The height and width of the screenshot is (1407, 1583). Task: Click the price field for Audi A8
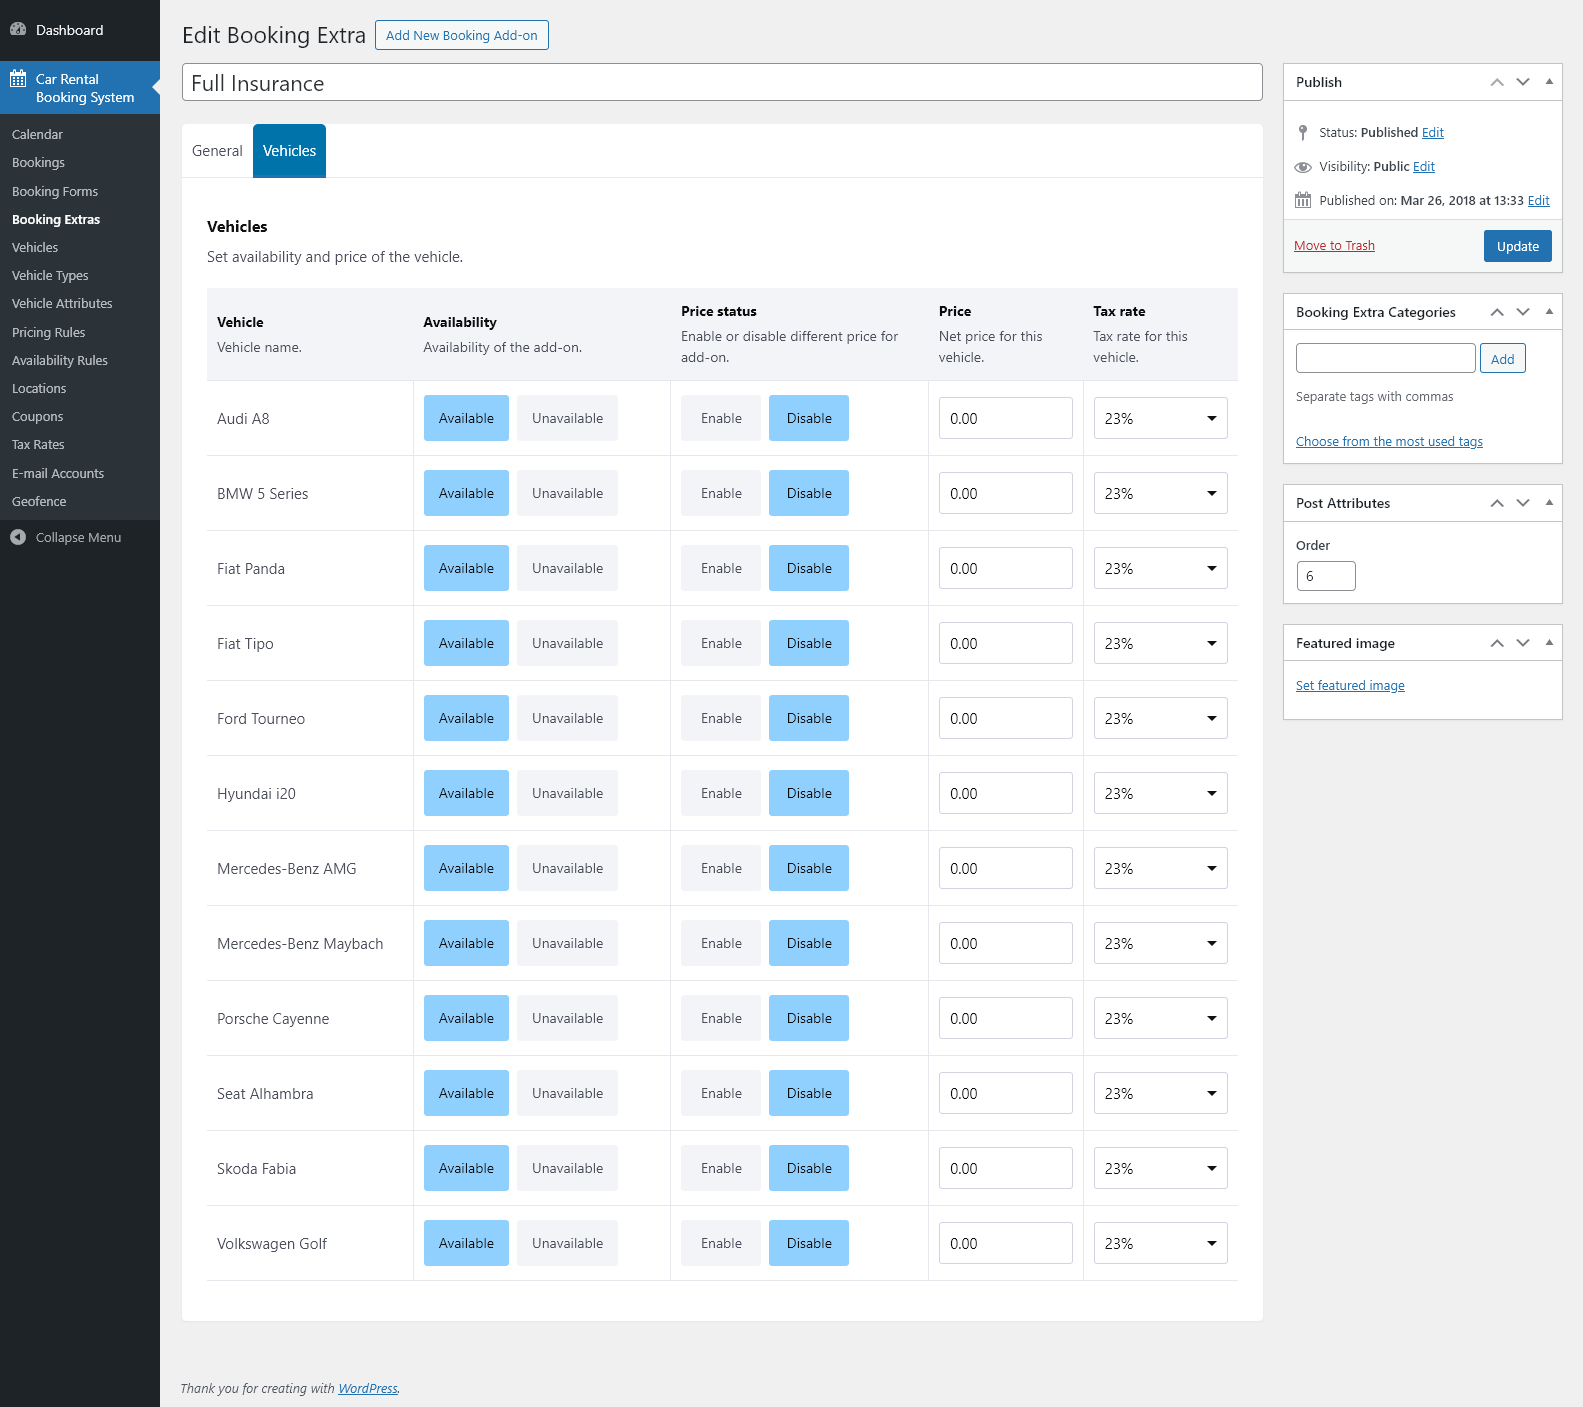[1005, 418]
